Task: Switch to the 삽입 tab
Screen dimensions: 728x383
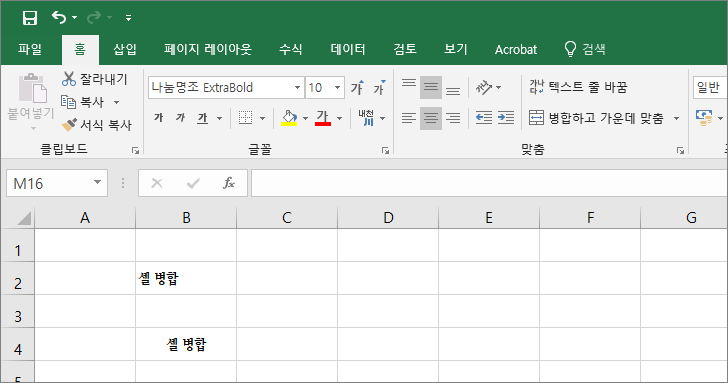Action: [124, 49]
